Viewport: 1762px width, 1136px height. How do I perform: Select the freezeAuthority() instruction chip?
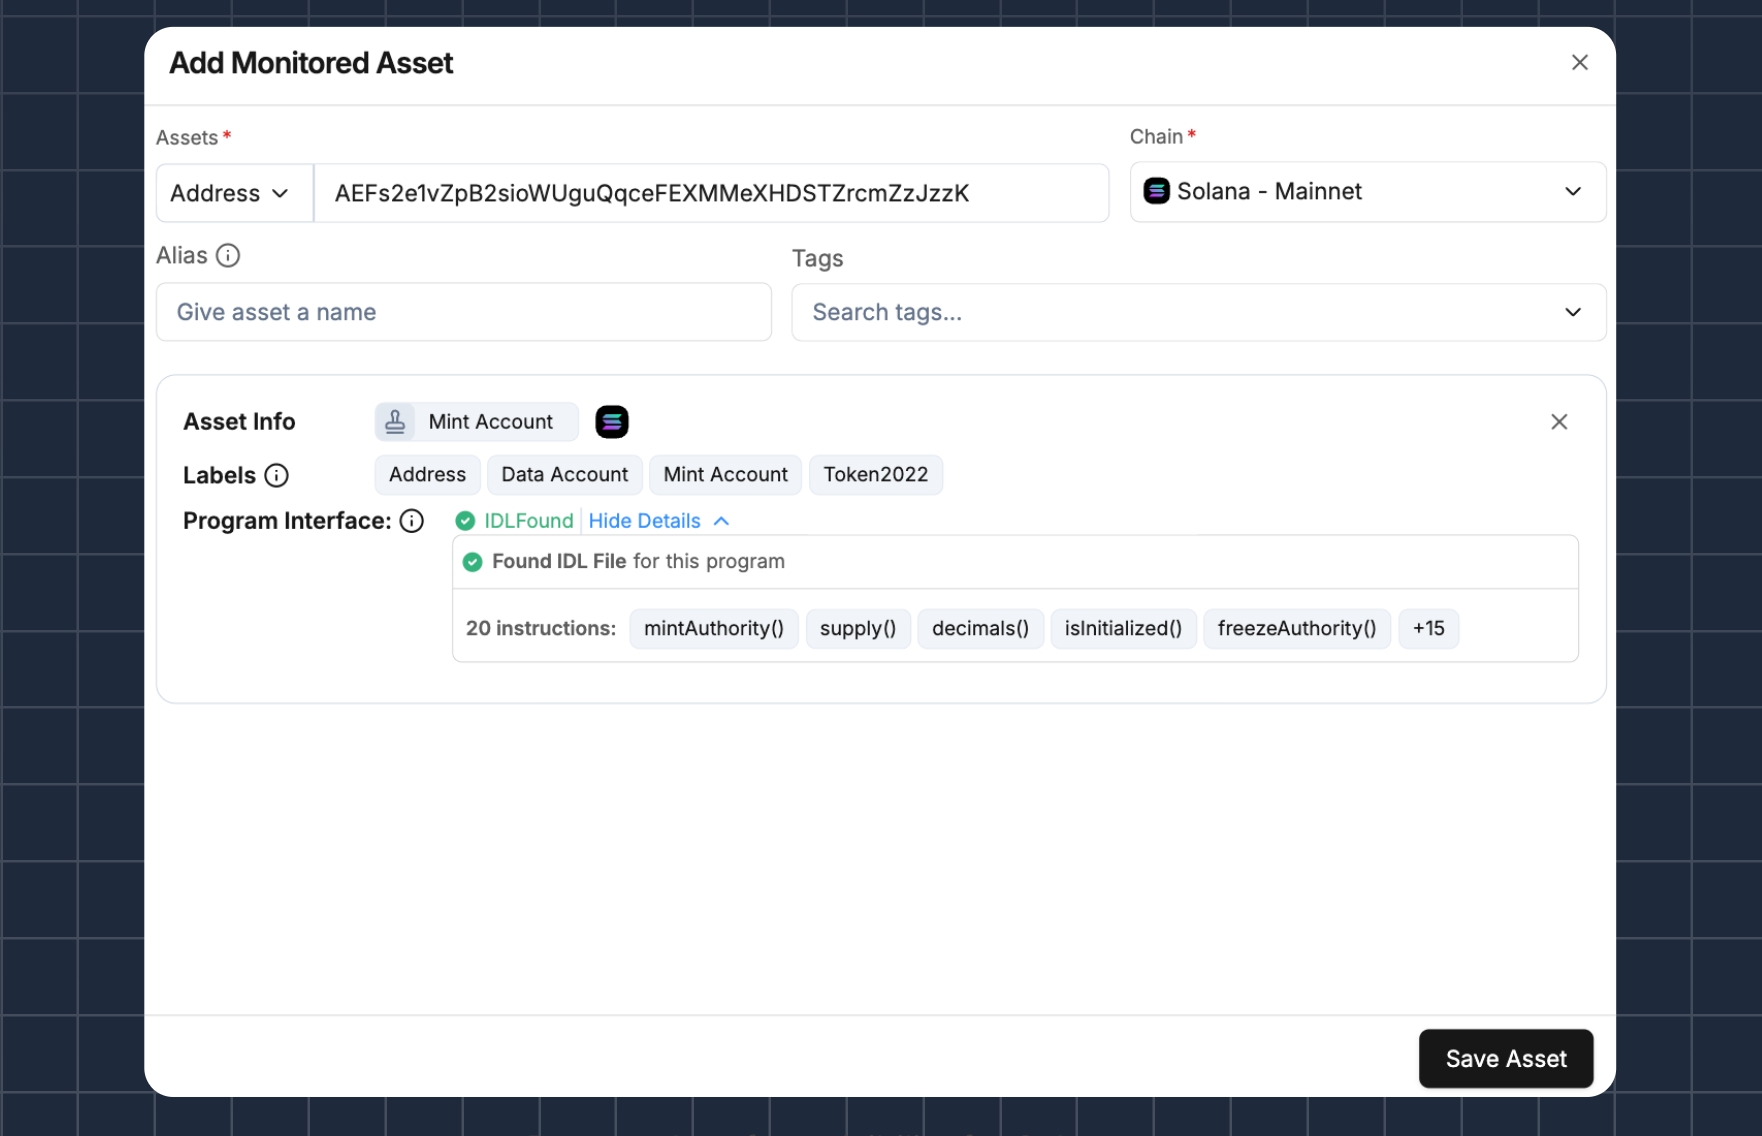(1296, 629)
